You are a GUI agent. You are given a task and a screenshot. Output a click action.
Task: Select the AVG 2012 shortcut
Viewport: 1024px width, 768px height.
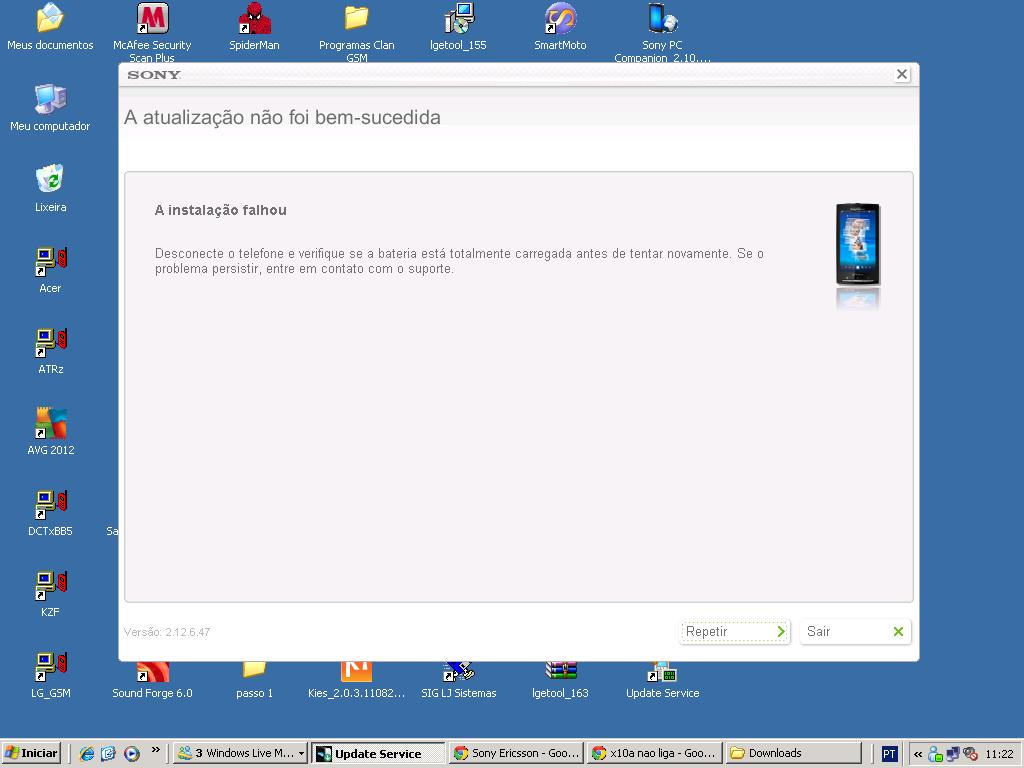(x=50, y=432)
